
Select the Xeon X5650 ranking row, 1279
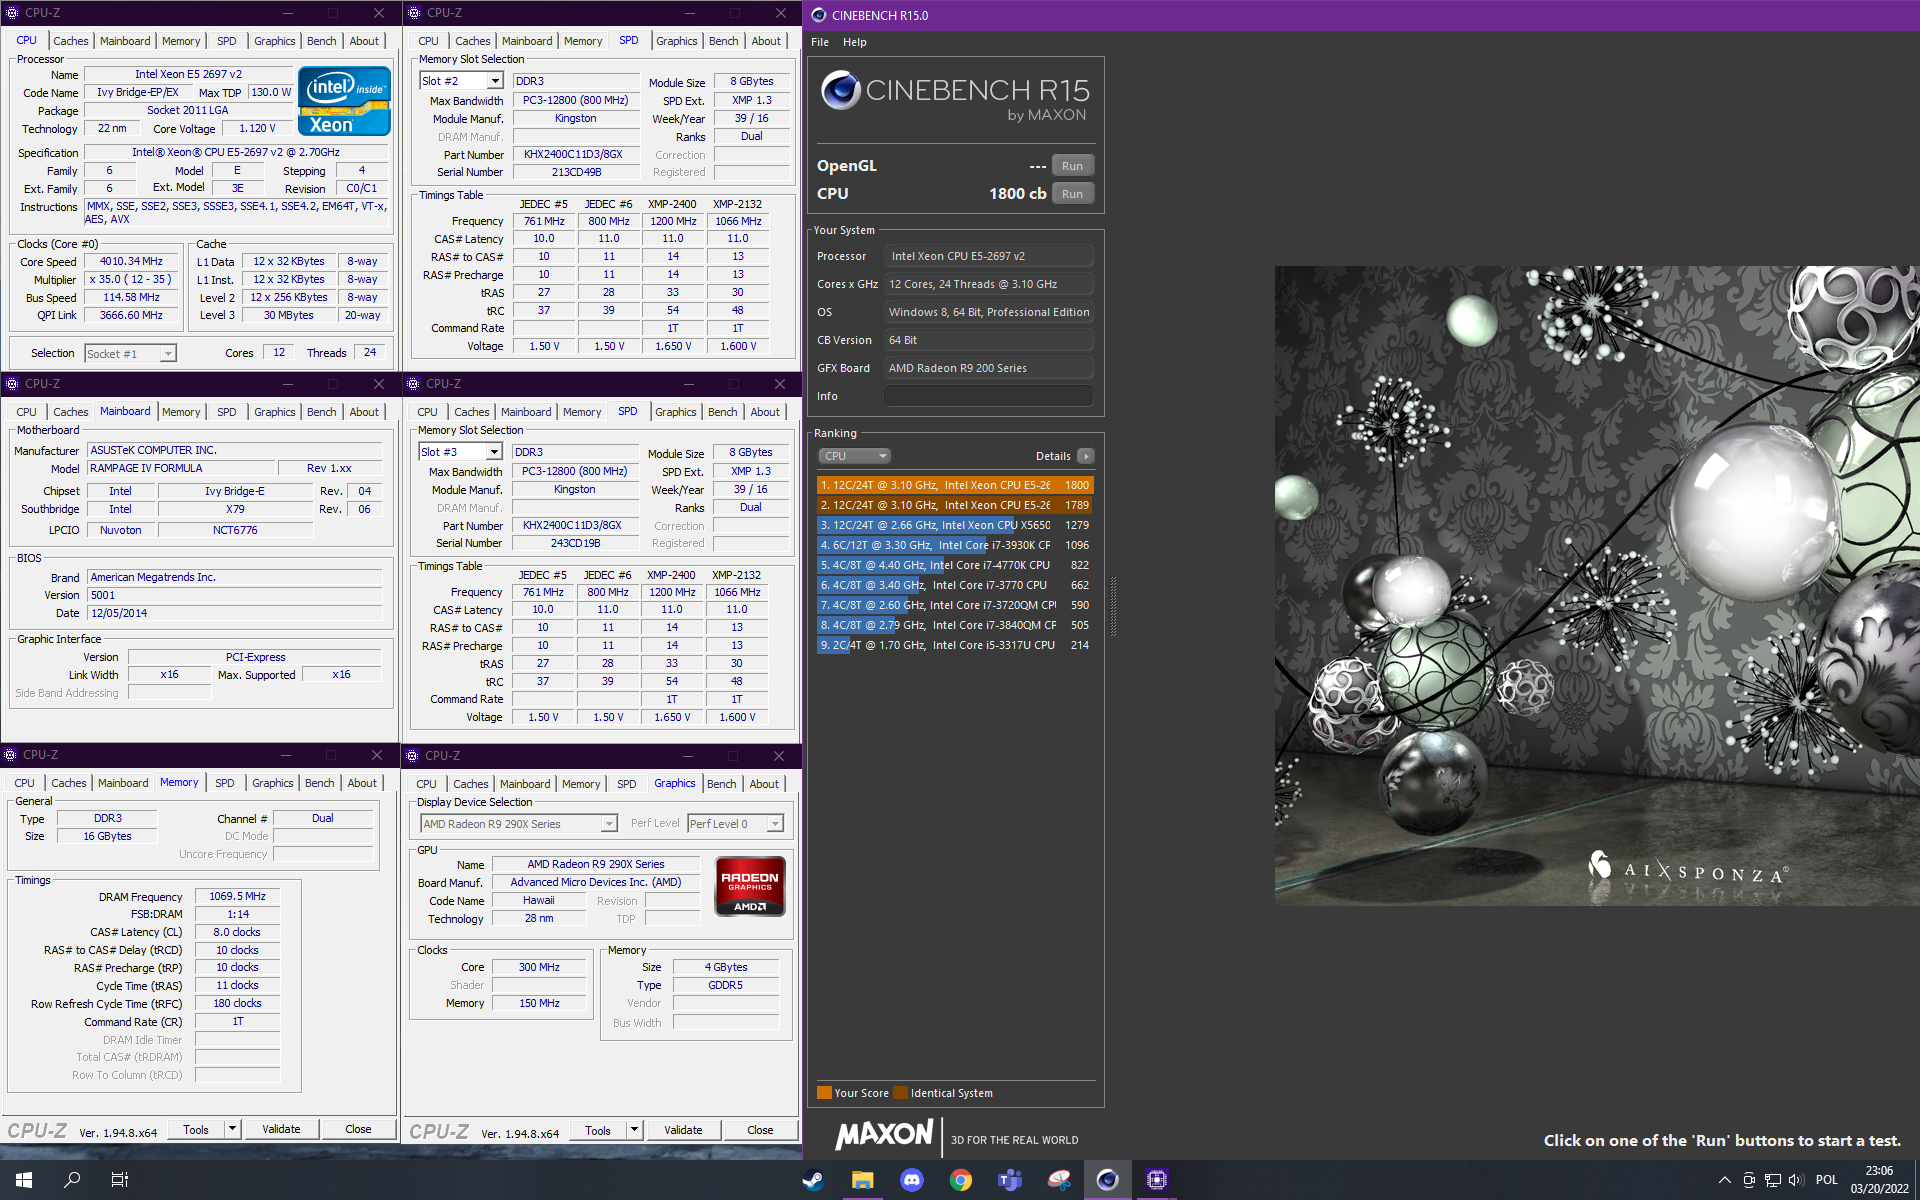[955, 525]
